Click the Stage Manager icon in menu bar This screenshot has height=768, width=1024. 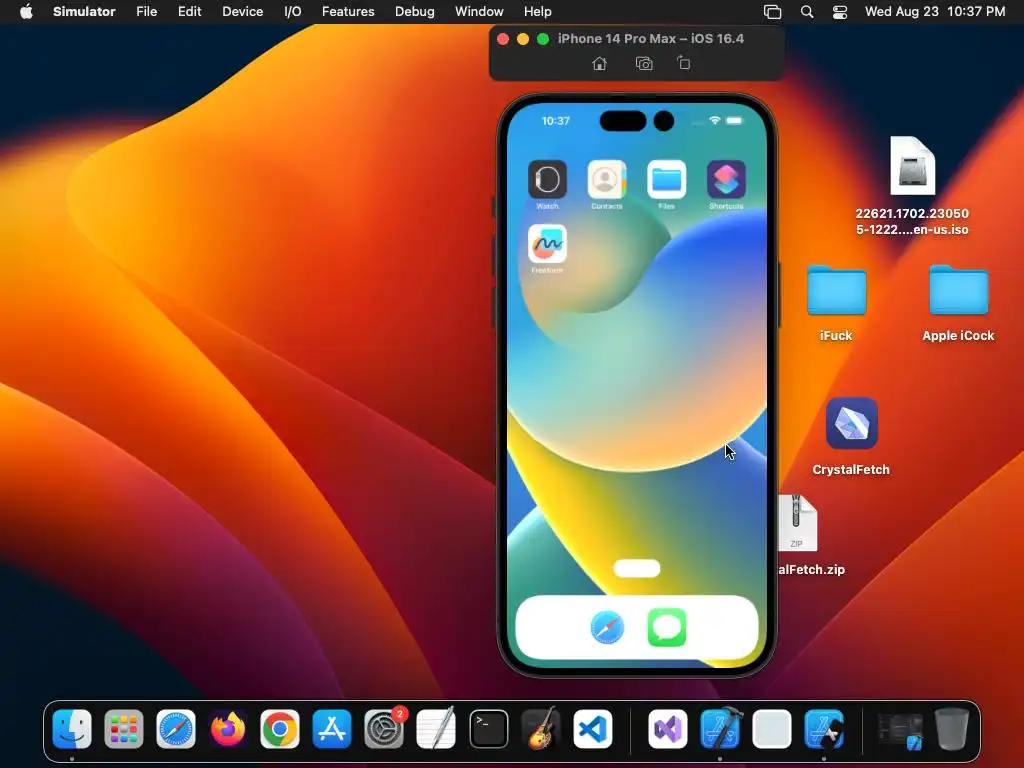(x=773, y=12)
